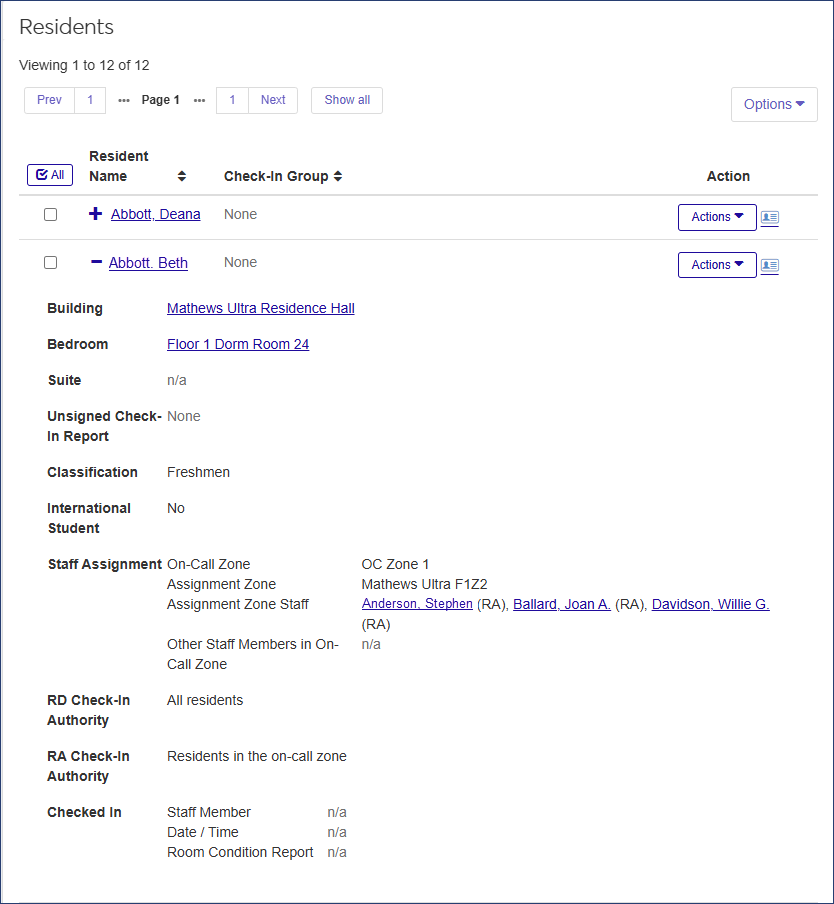Click the 'All residents' authority text

pos(205,700)
